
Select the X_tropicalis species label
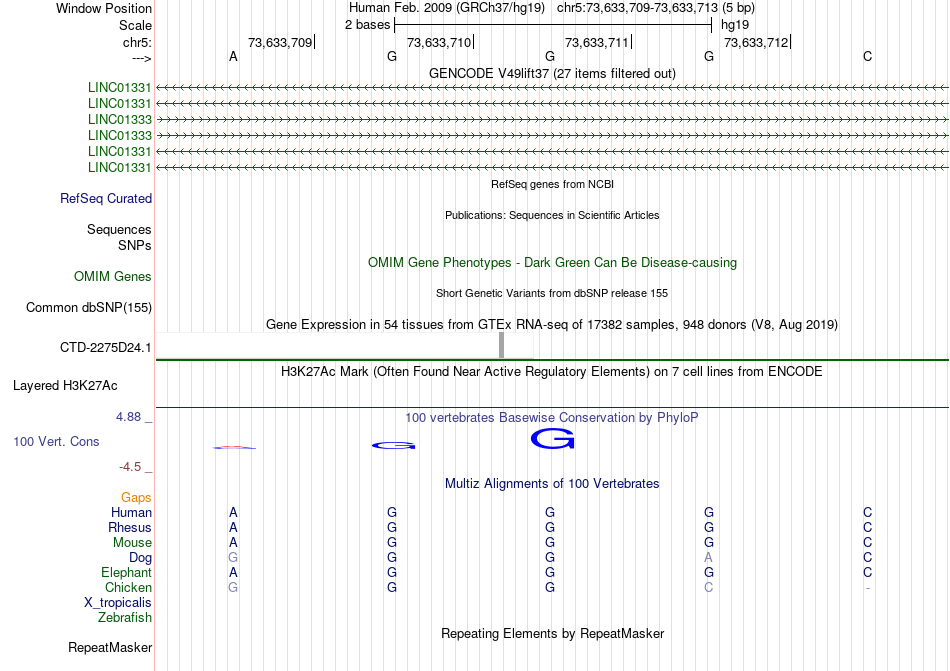point(118,603)
